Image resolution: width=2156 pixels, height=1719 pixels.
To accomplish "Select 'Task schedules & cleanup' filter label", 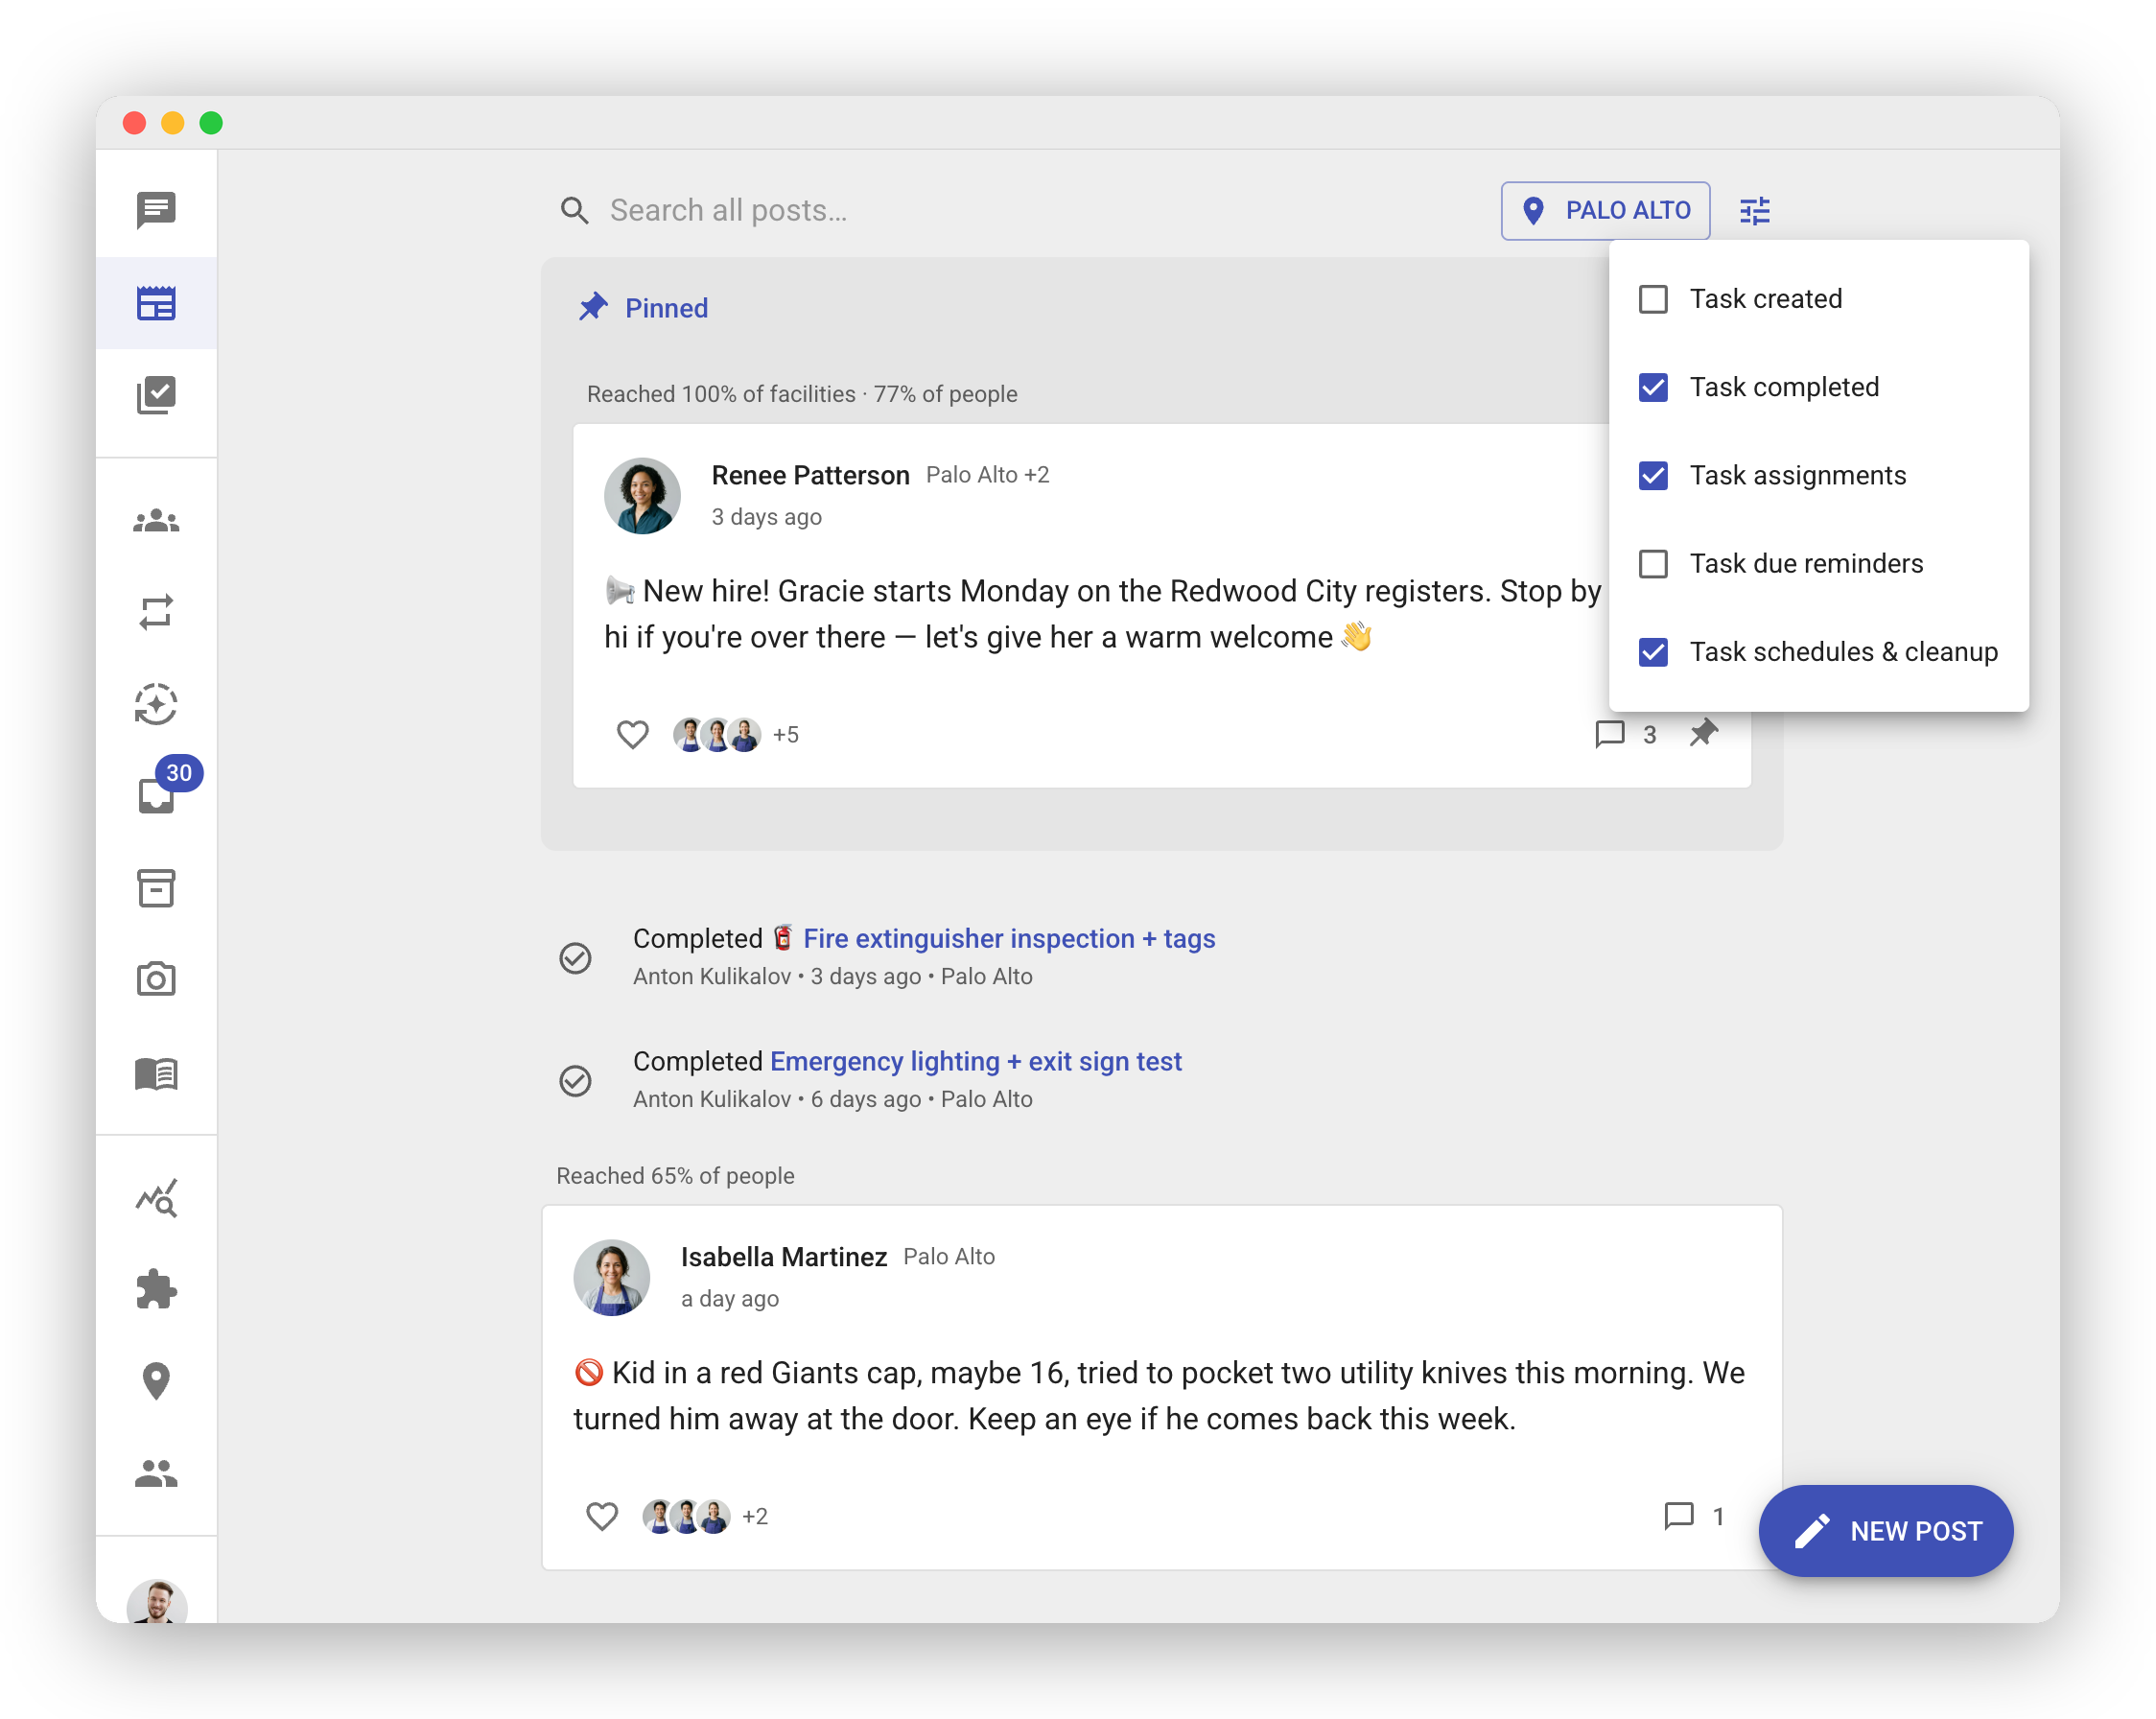I will point(1843,652).
